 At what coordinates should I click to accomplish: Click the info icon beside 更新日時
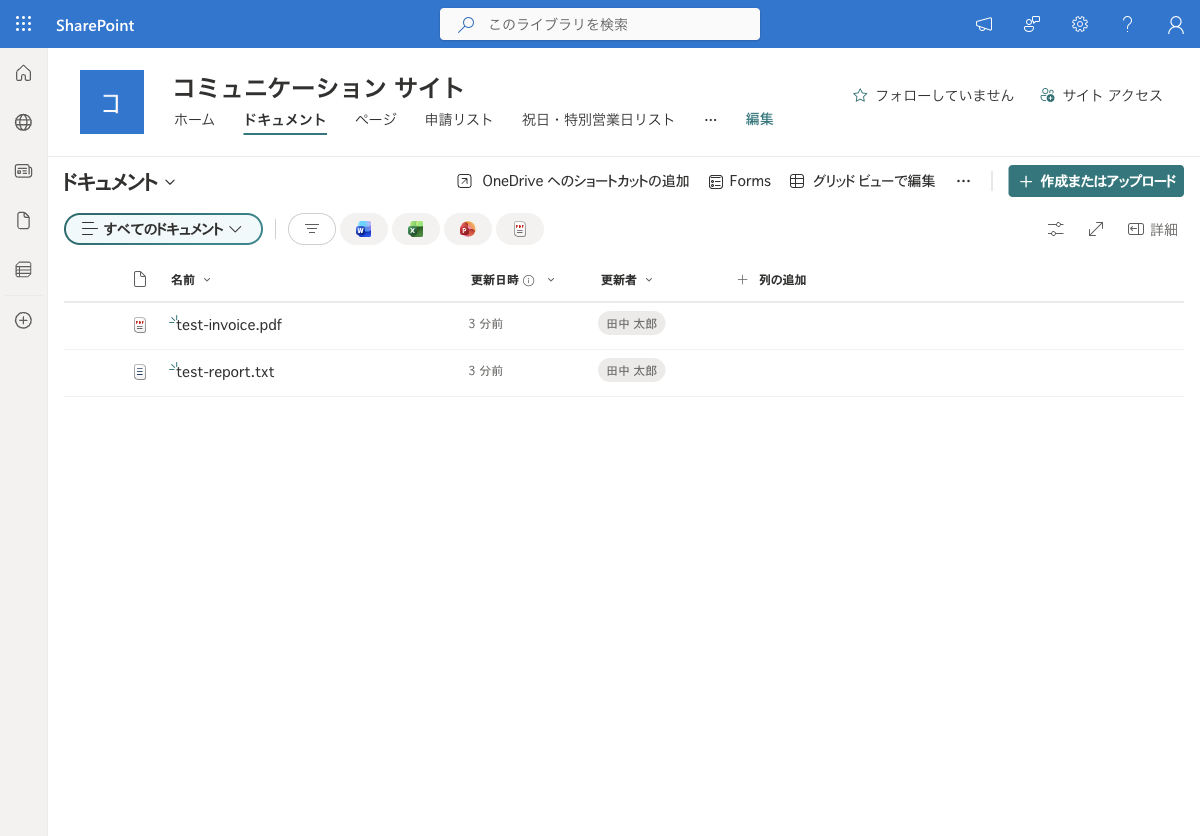pyautogui.click(x=529, y=280)
